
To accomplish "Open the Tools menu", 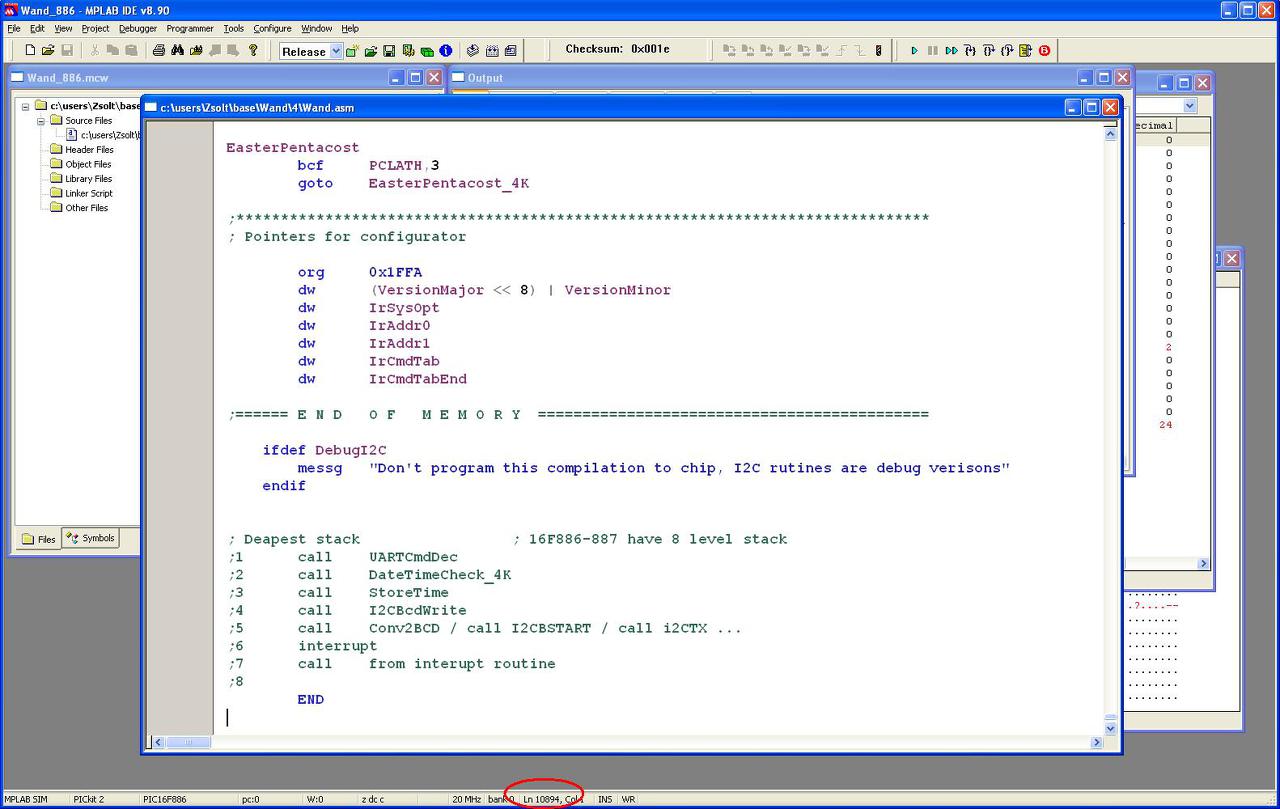I will tap(234, 29).
